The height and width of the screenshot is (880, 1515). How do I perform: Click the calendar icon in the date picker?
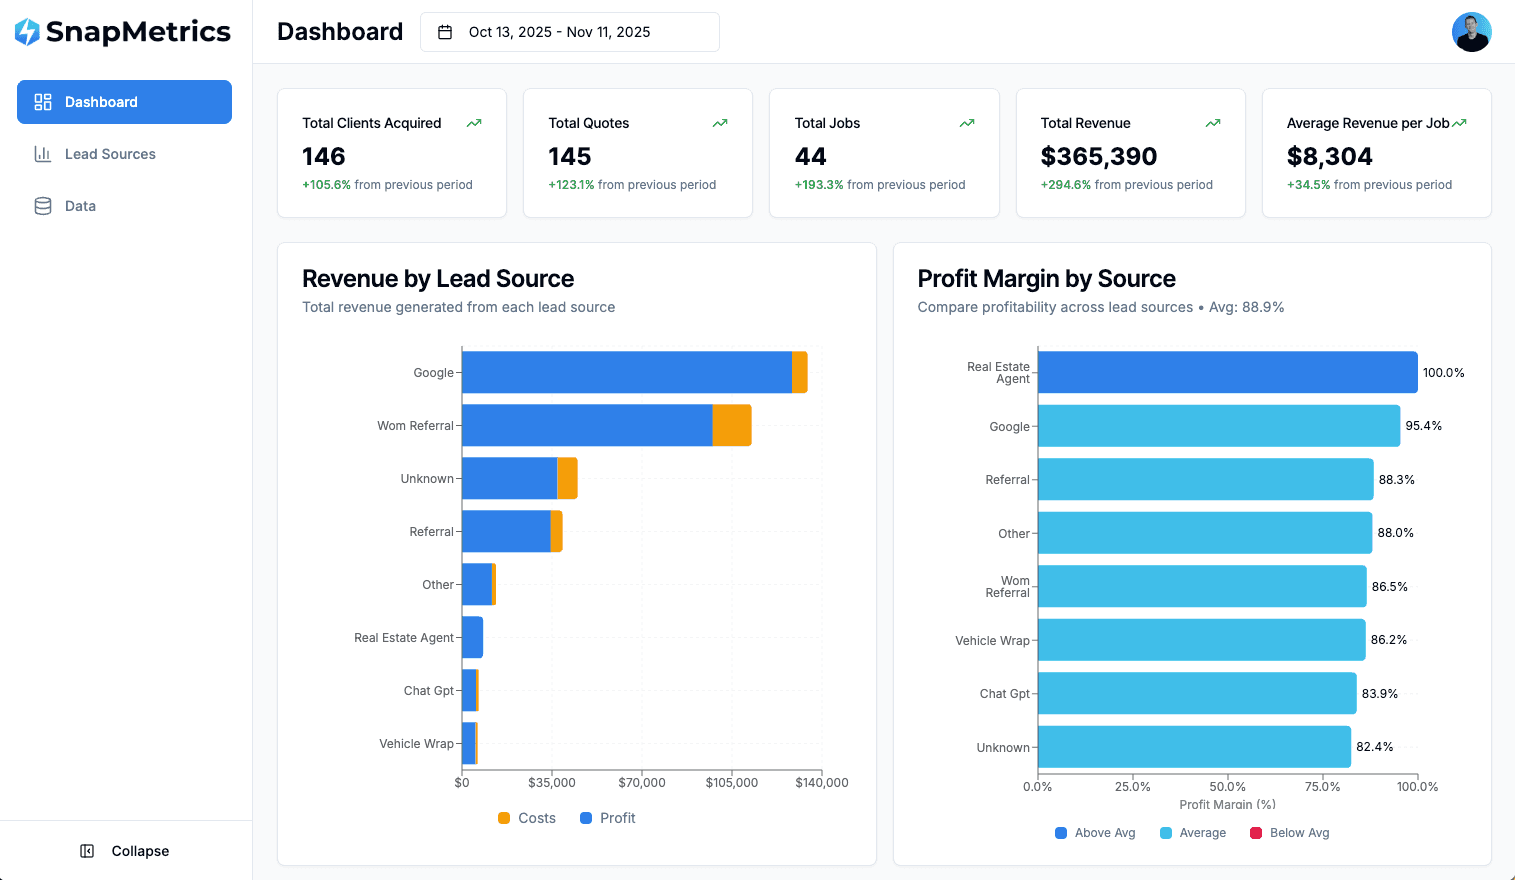[443, 31]
